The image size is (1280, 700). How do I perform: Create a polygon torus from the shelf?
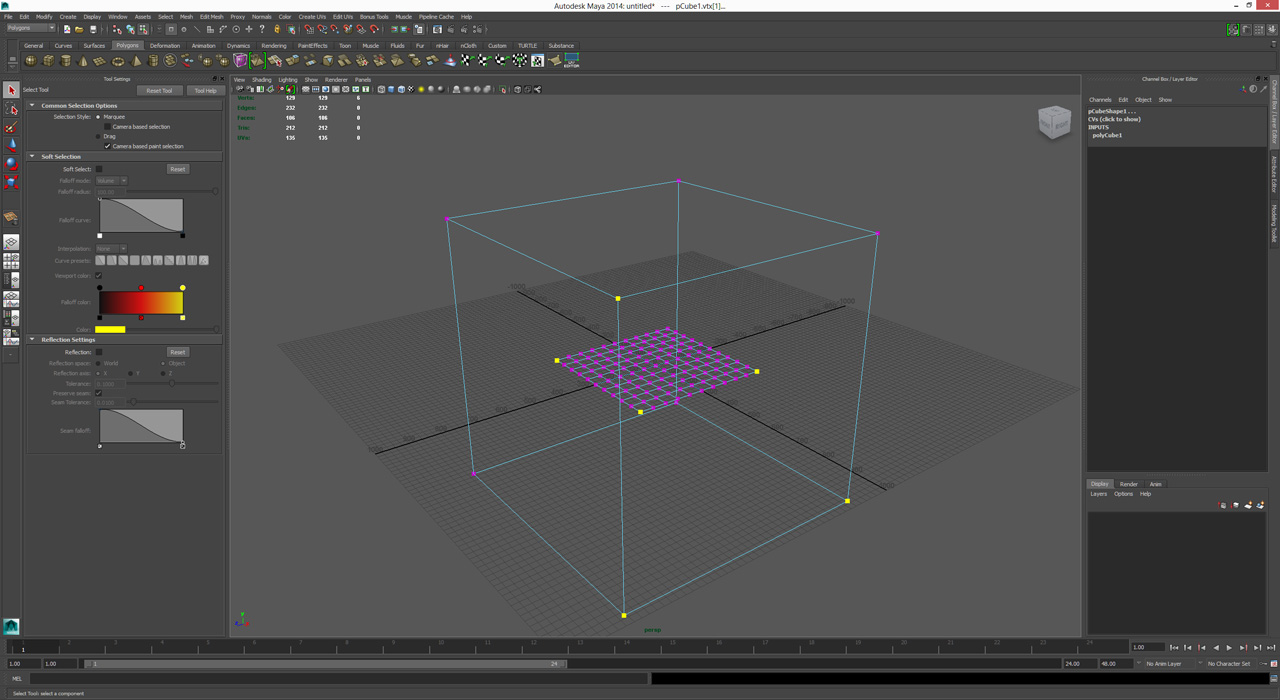(x=117, y=61)
